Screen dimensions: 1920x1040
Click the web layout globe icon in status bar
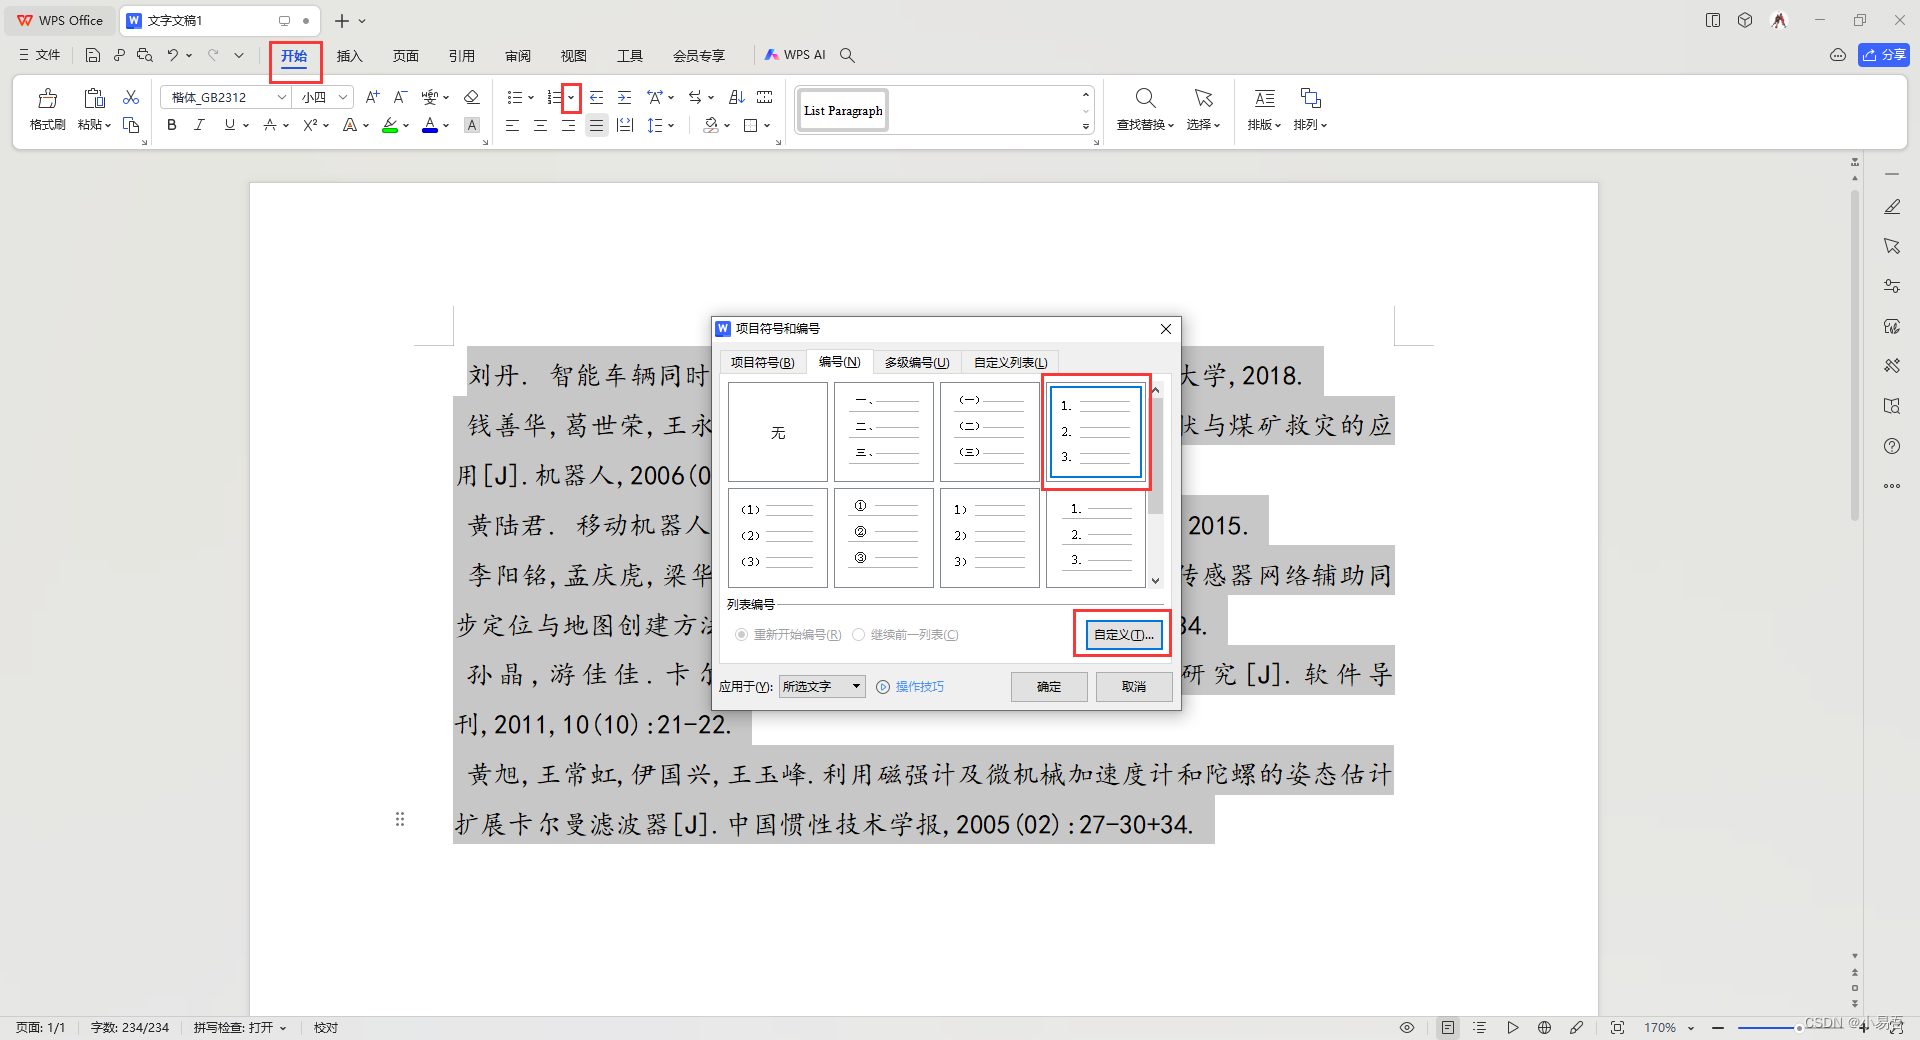[1544, 1027]
